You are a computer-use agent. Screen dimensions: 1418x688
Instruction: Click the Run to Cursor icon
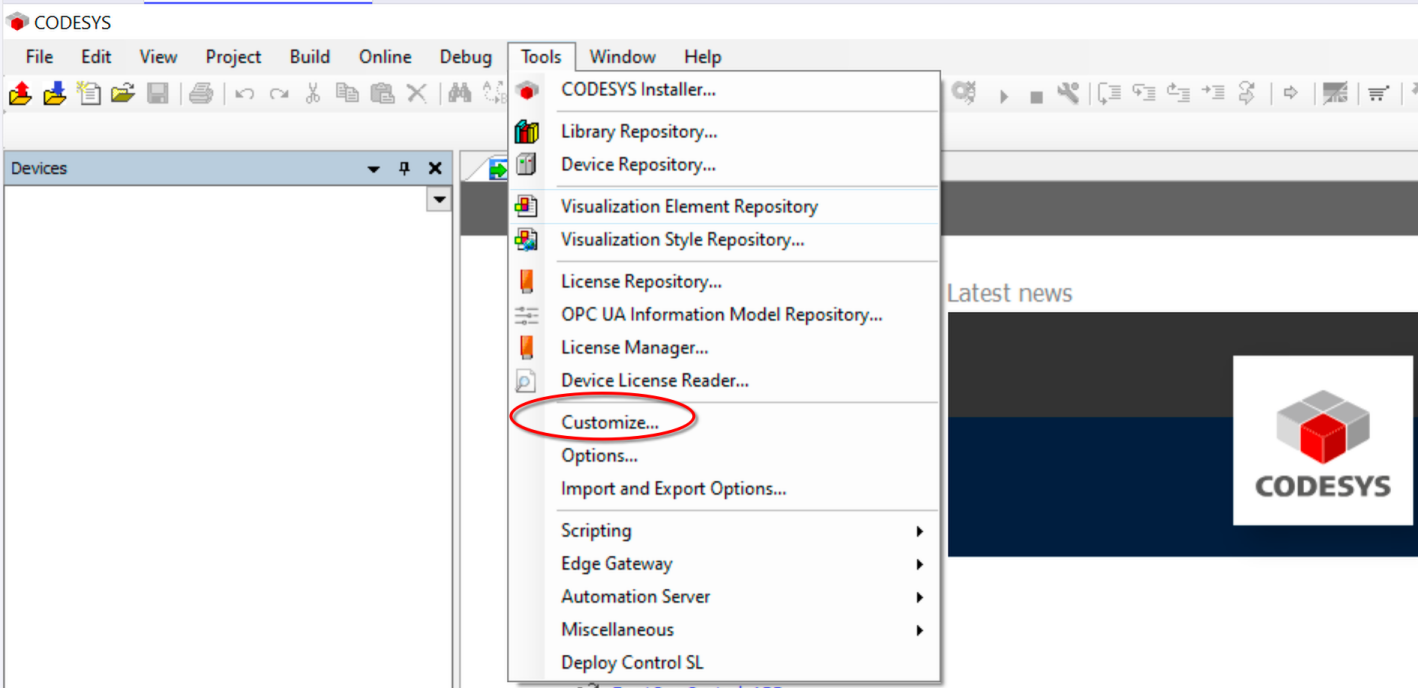1213,92
